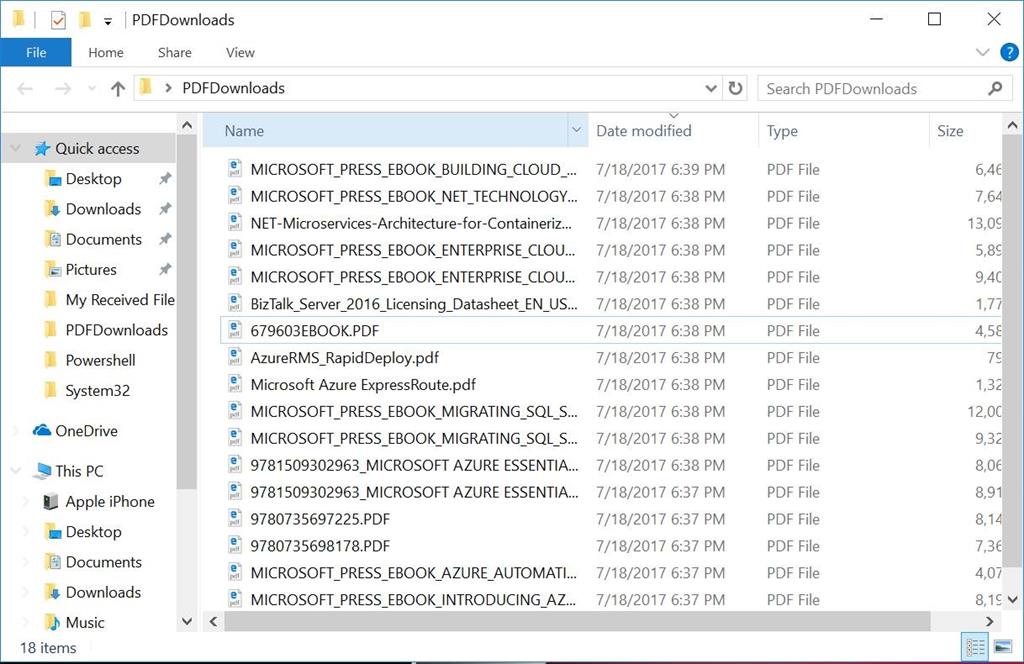Open the Help question mark icon

1009,52
